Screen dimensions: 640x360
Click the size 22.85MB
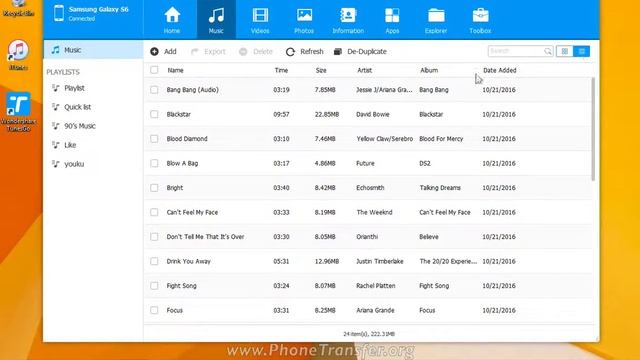click(x=327, y=114)
